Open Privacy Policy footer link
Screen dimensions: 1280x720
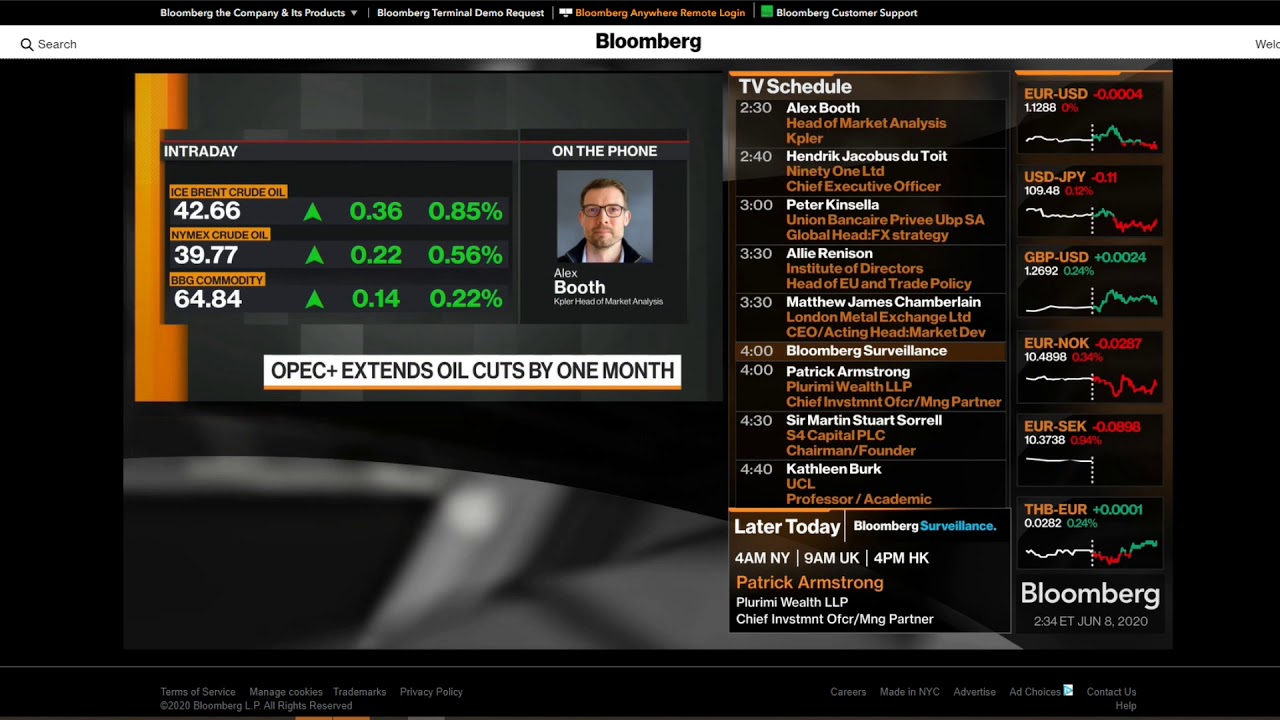(x=431, y=692)
